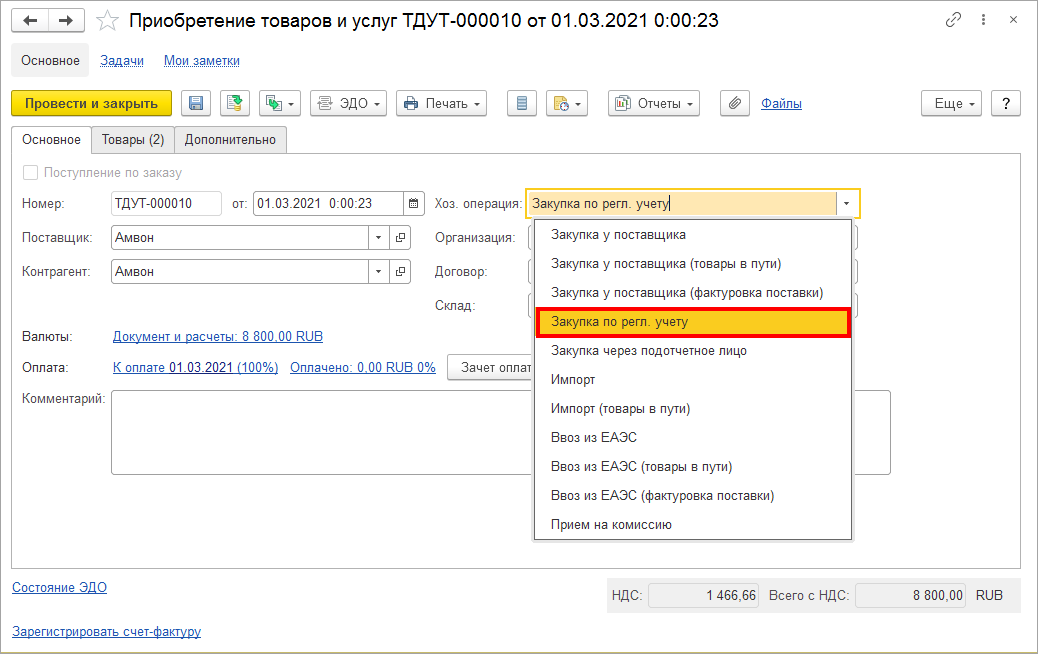This screenshot has height=654, width=1038.
Task: Open the calendar picker for date field
Action: 413,203
